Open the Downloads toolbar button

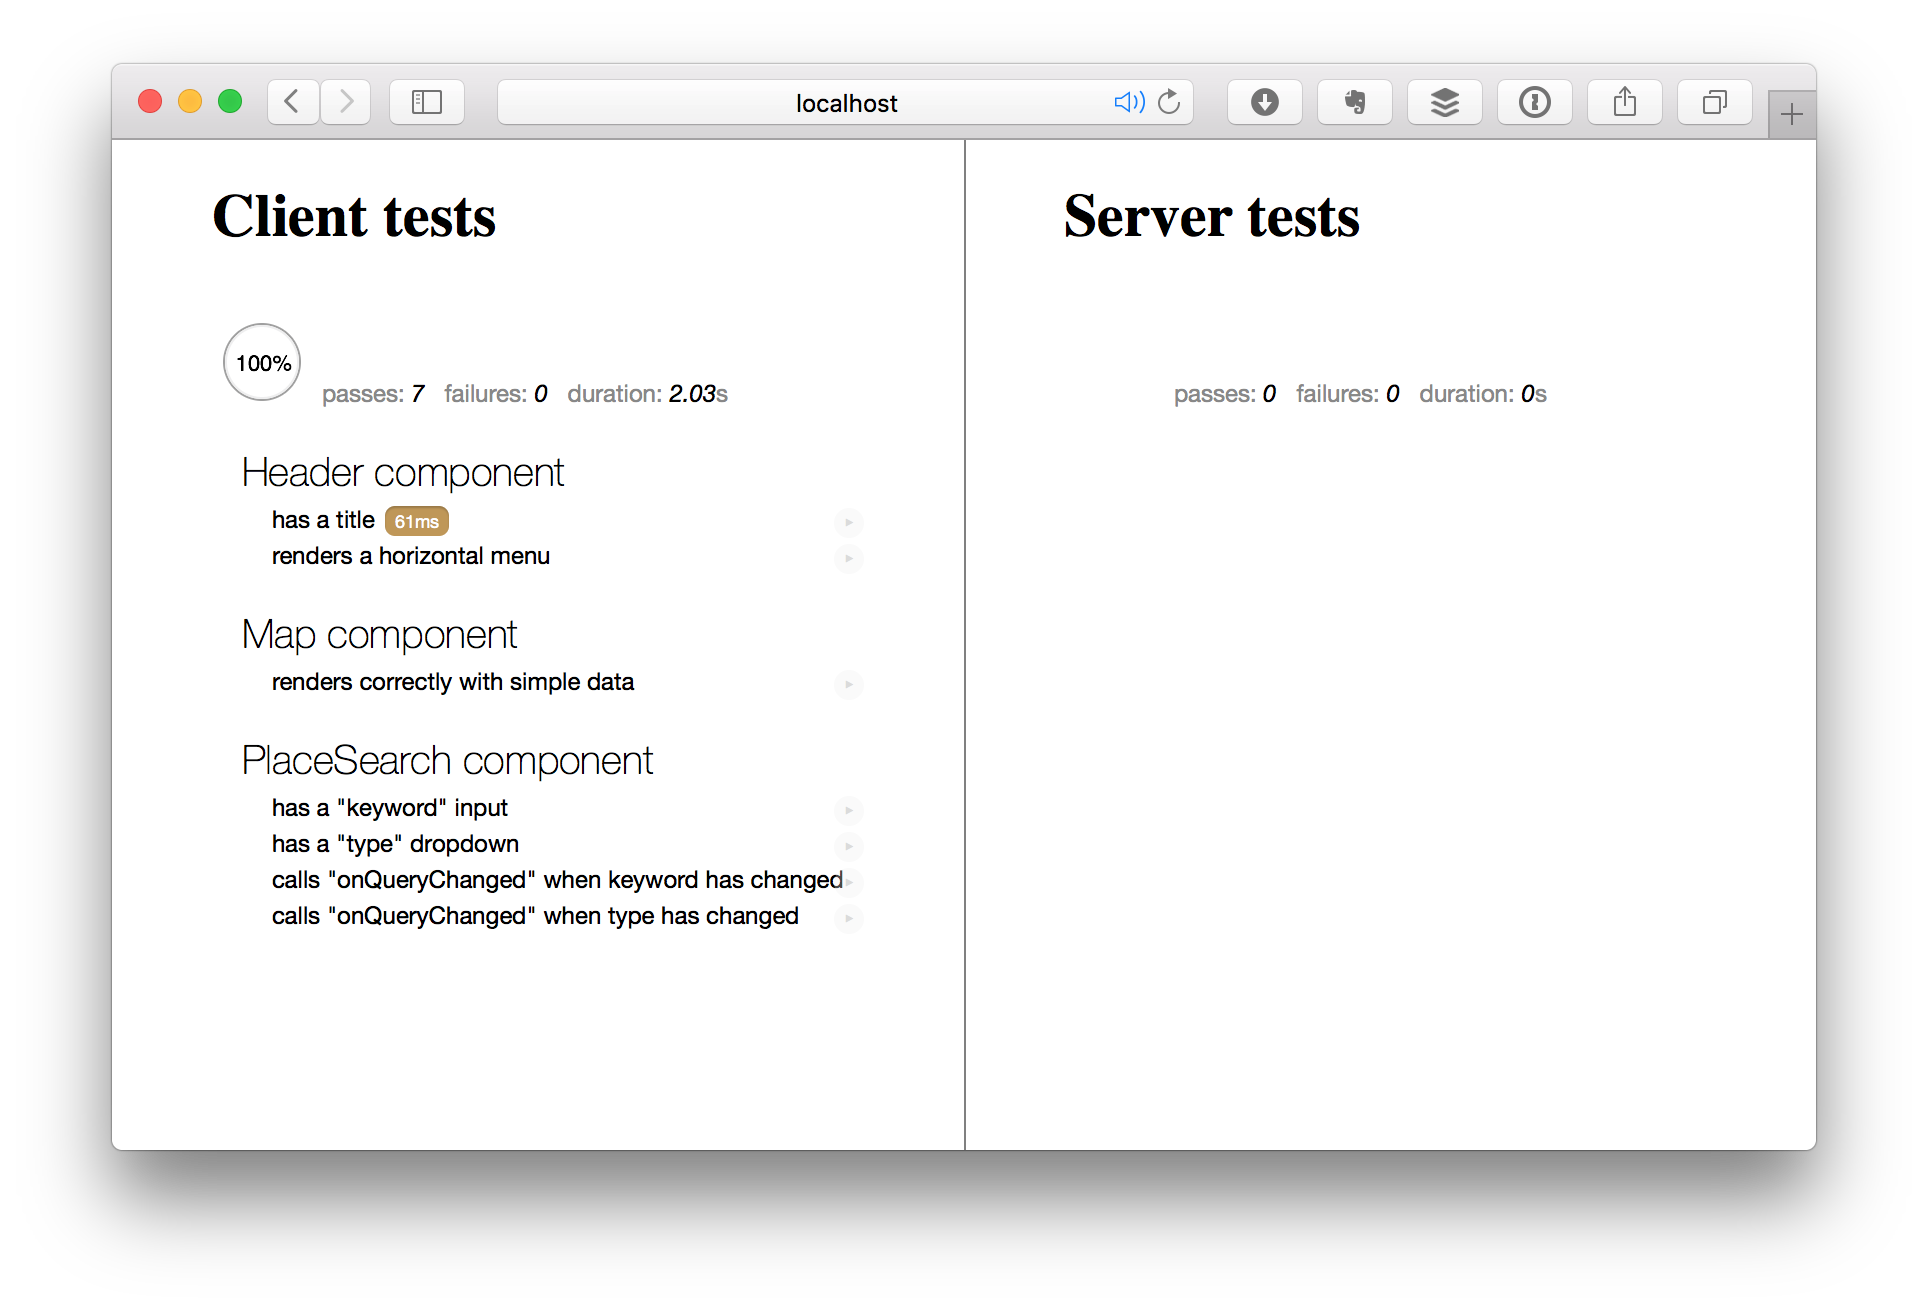(x=1264, y=102)
